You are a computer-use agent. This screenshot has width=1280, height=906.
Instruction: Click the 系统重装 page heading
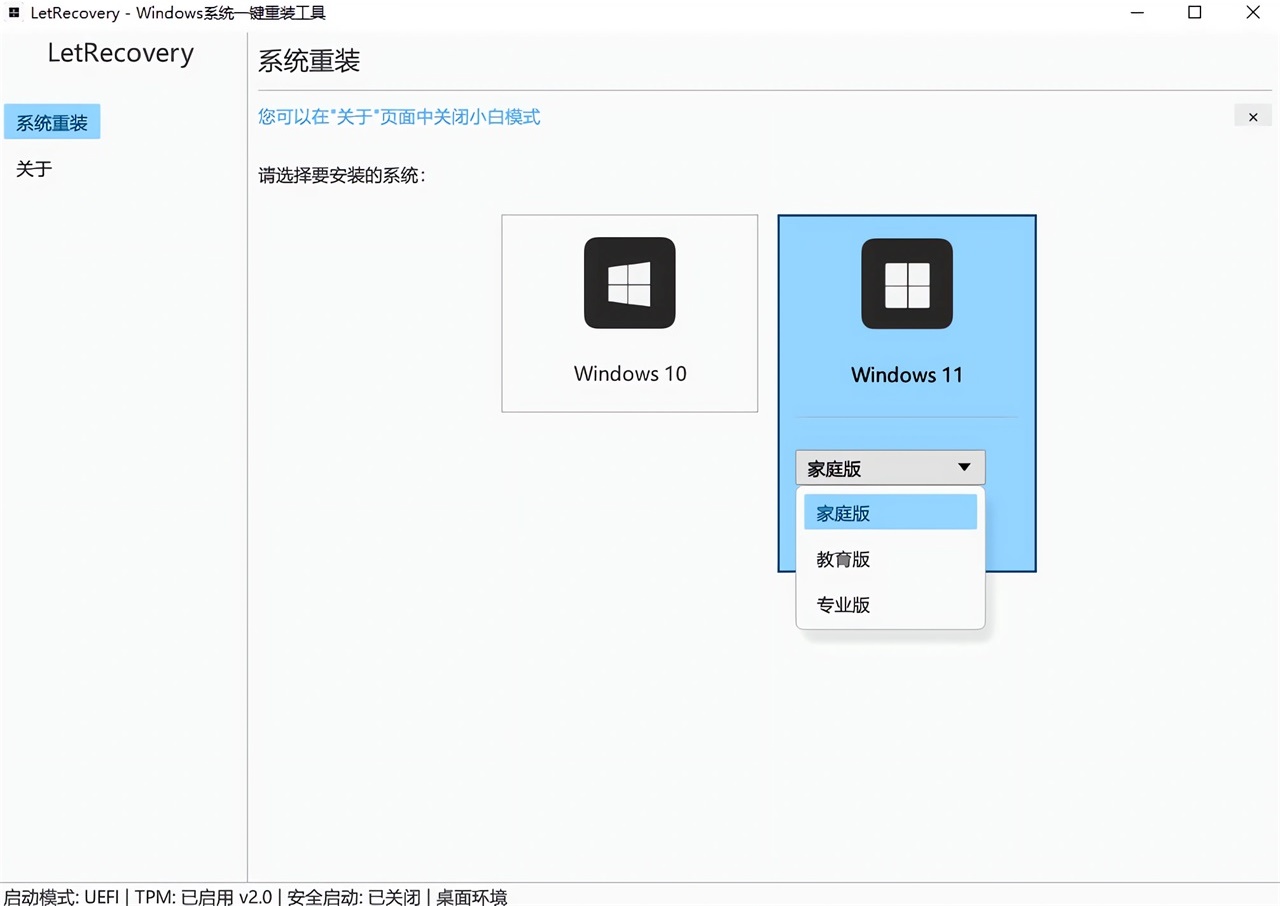click(x=309, y=61)
